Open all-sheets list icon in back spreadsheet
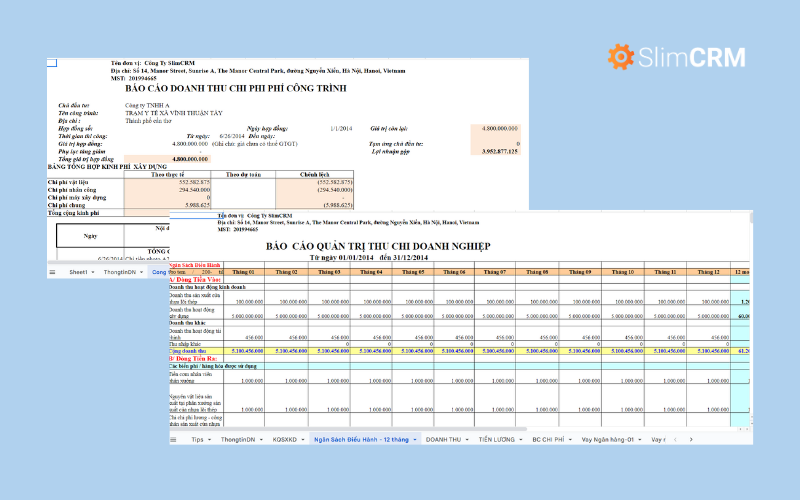This screenshot has height=500, width=800. pyautogui.click(x=52, y=272)
